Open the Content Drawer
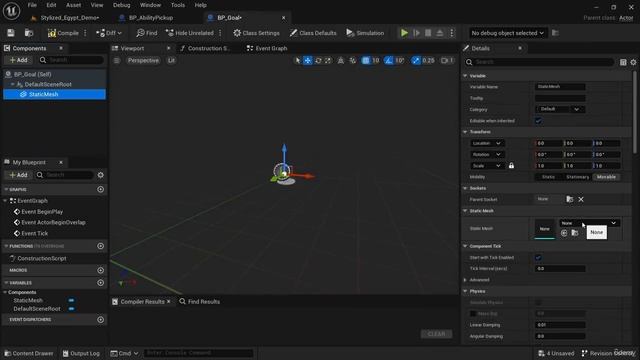Screen dimensions: 640x360 pyautogui.click(x=29, y=353)
